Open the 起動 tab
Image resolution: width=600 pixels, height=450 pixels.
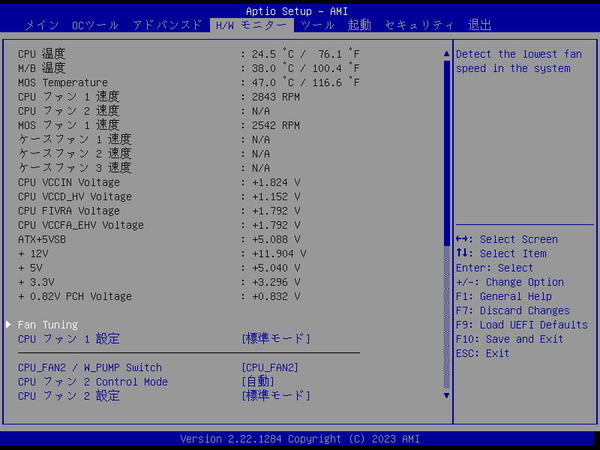click(359, 25)
